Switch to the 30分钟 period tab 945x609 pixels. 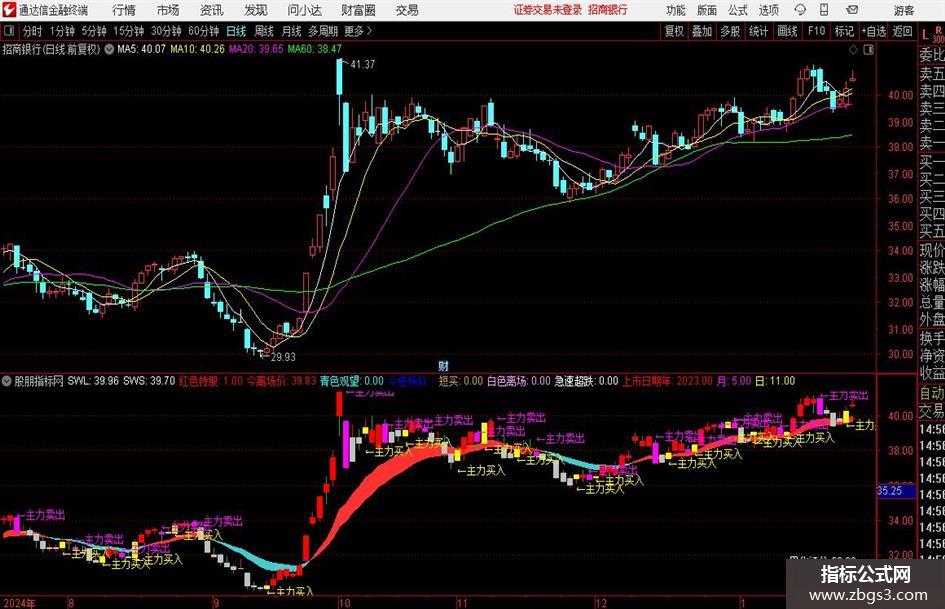pos(166,31)
